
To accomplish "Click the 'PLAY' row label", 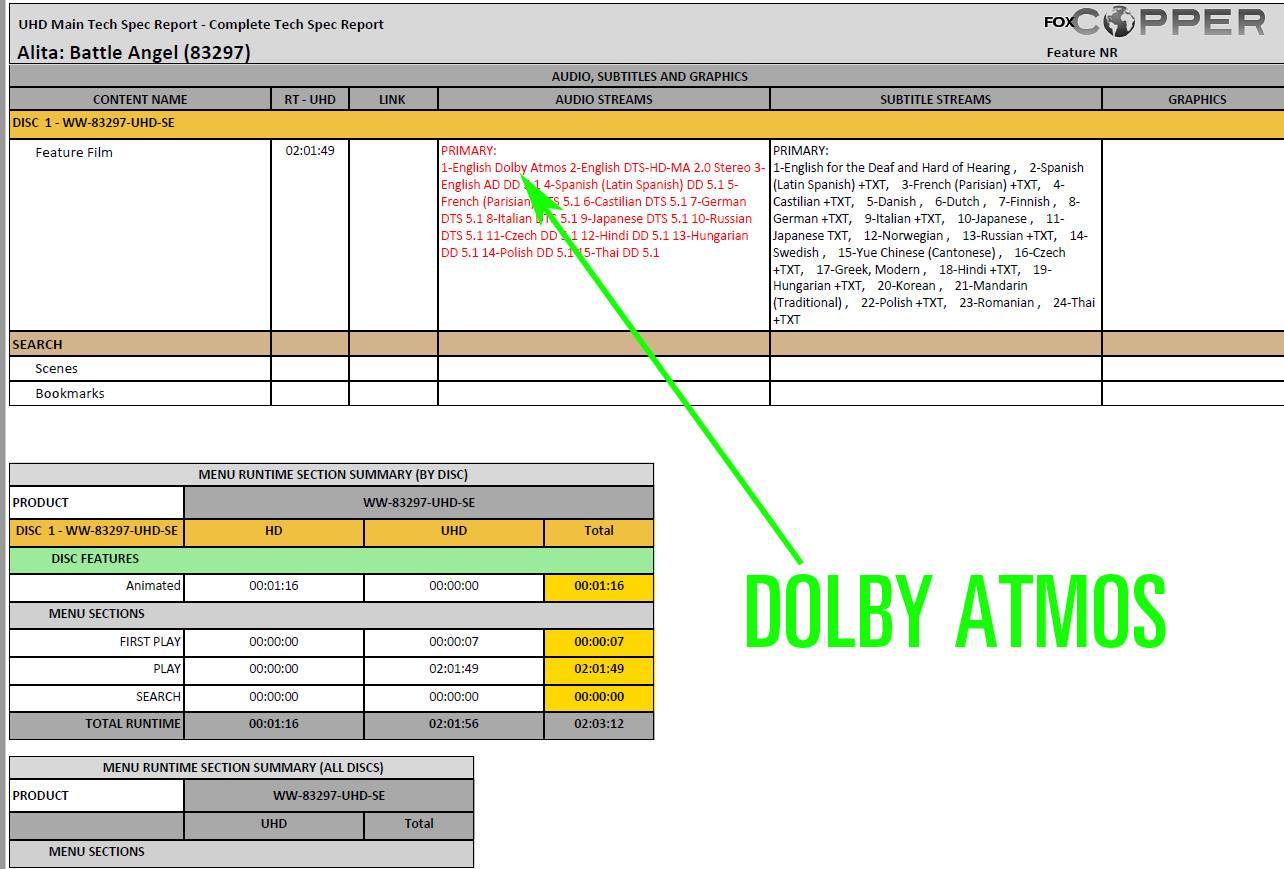I will 167,669.
